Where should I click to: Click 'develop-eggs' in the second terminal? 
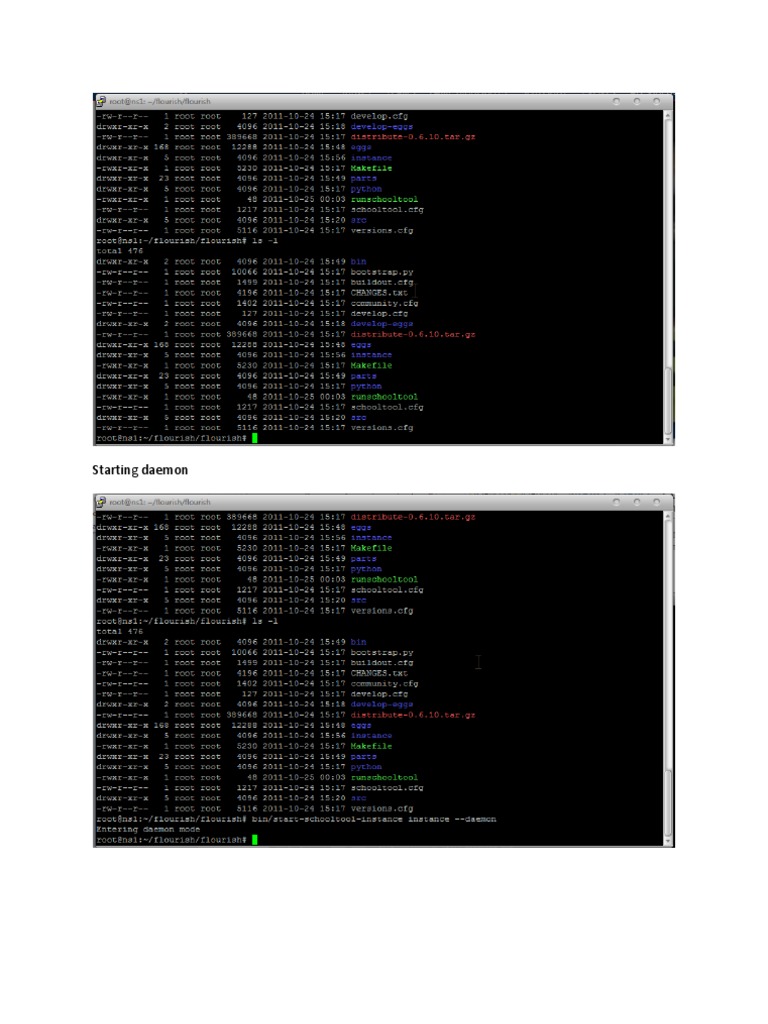382,705
